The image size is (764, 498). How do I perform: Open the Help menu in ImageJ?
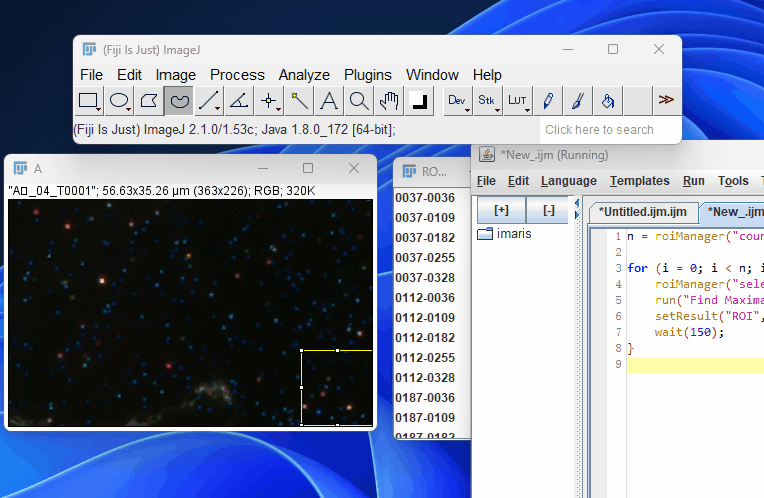(487, 75)
